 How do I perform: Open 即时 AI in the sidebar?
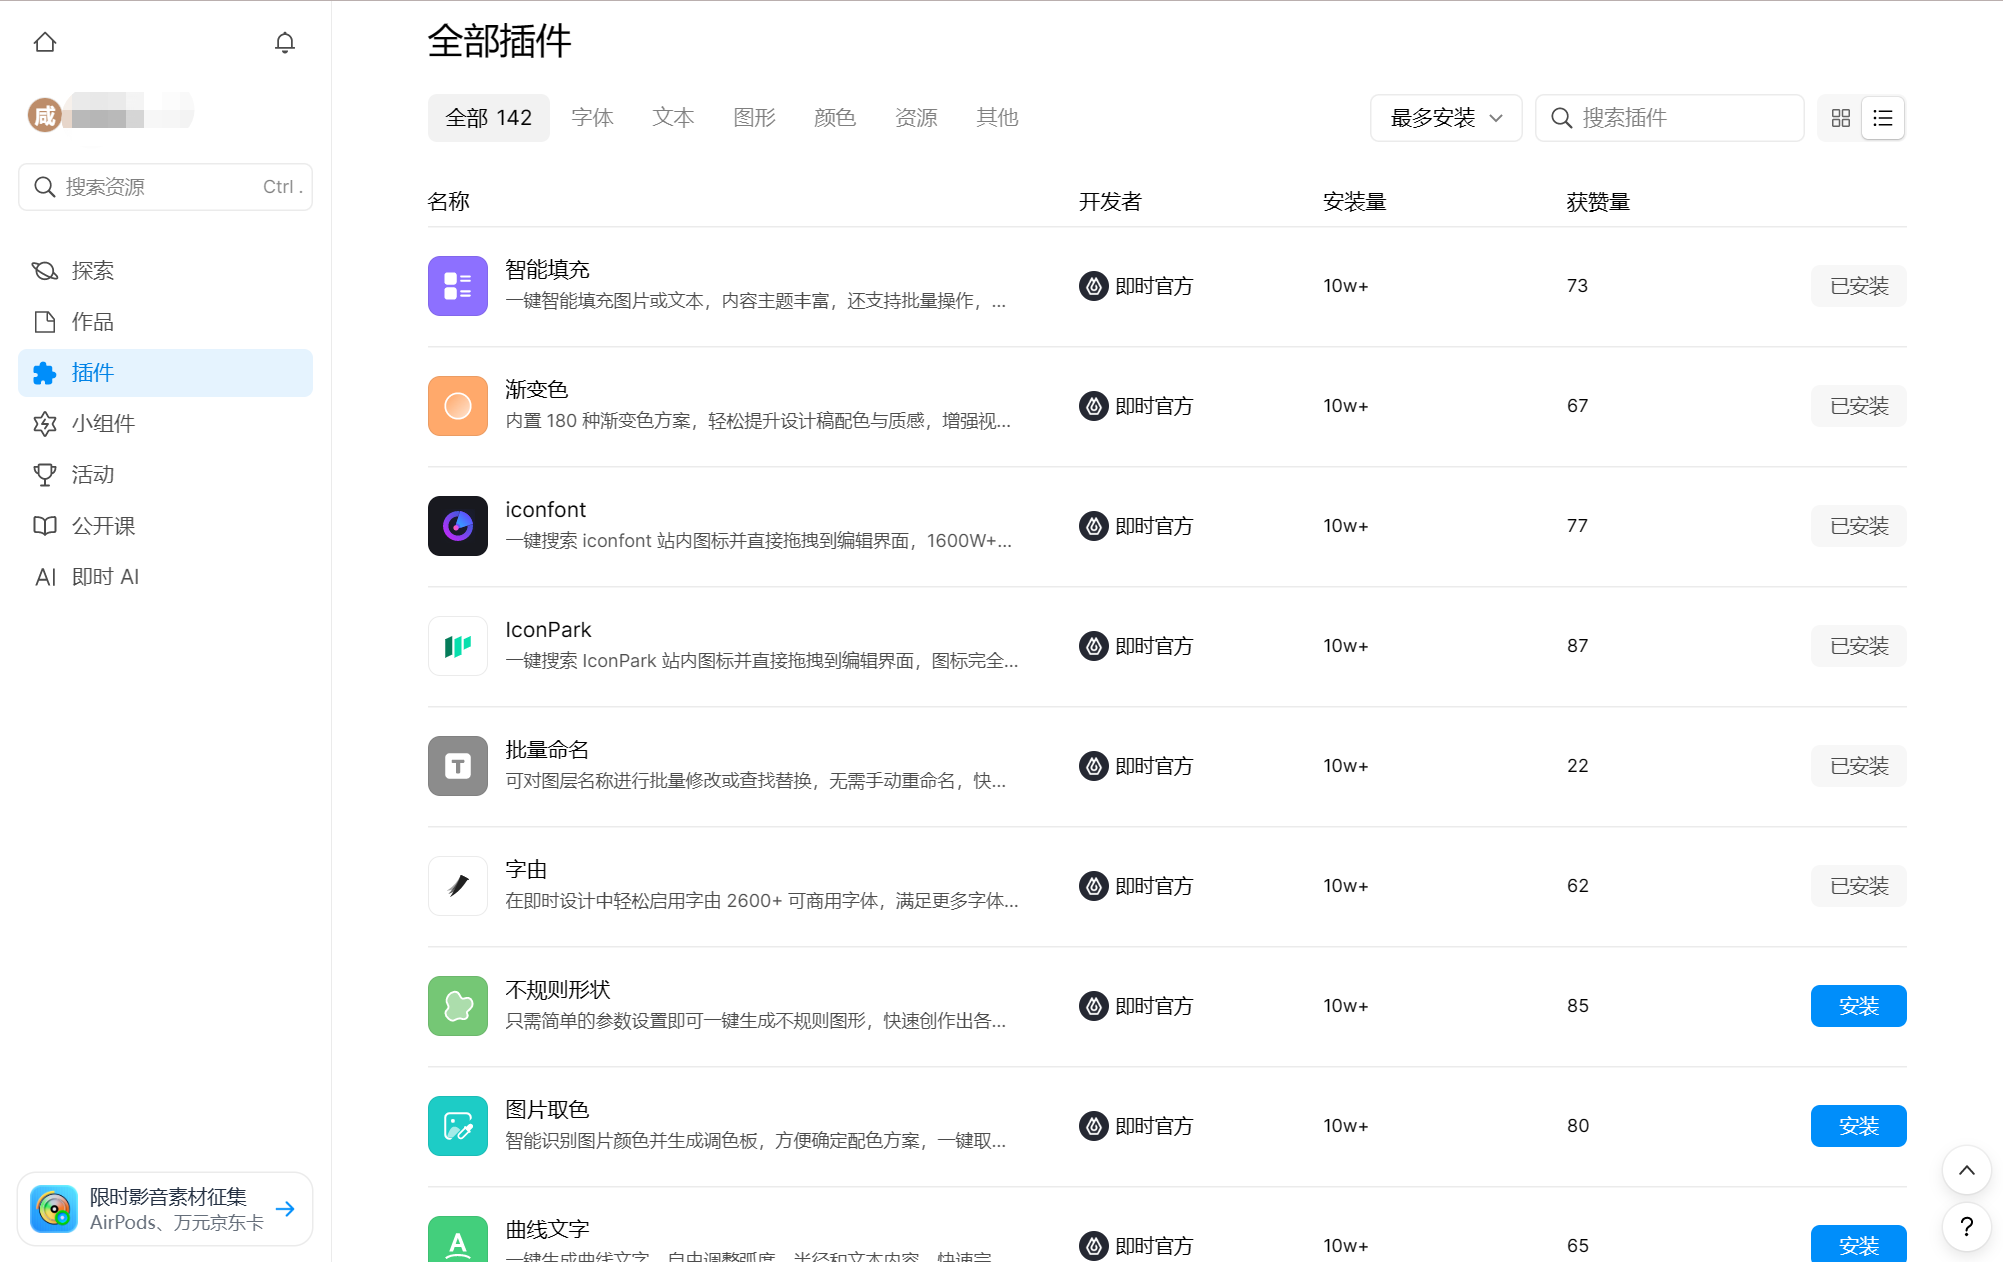pos(104,577)
